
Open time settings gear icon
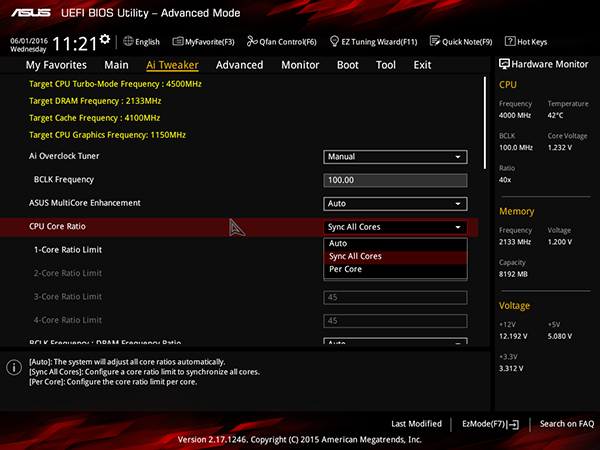coord(105,39)
